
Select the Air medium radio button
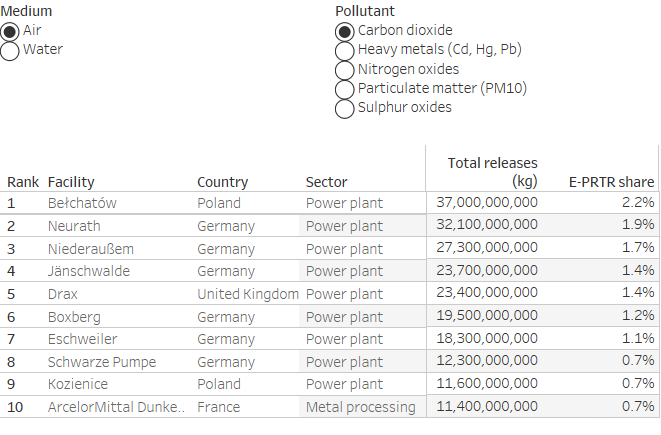pyautogui.click(x=10, y=32)
